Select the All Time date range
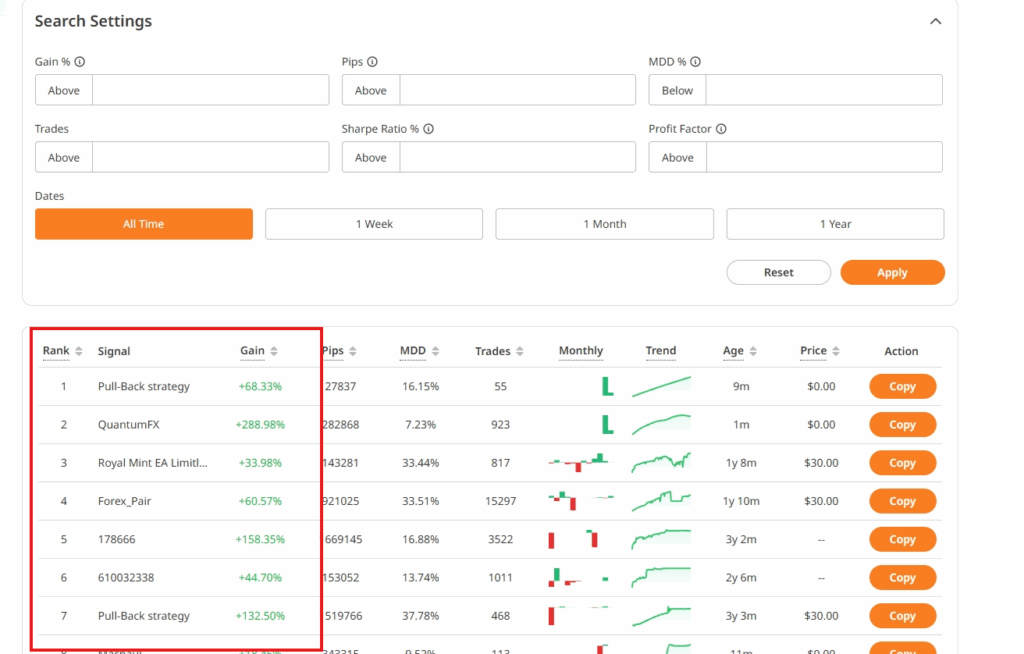 coord(143,224)
